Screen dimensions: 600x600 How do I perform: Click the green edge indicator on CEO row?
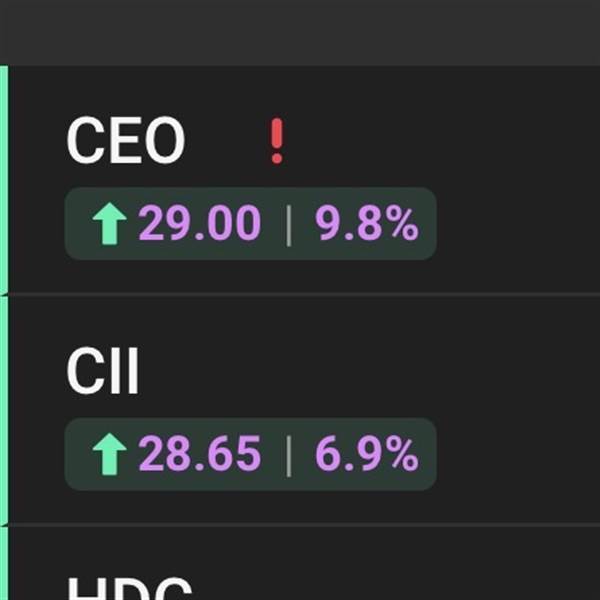(3, 180)
